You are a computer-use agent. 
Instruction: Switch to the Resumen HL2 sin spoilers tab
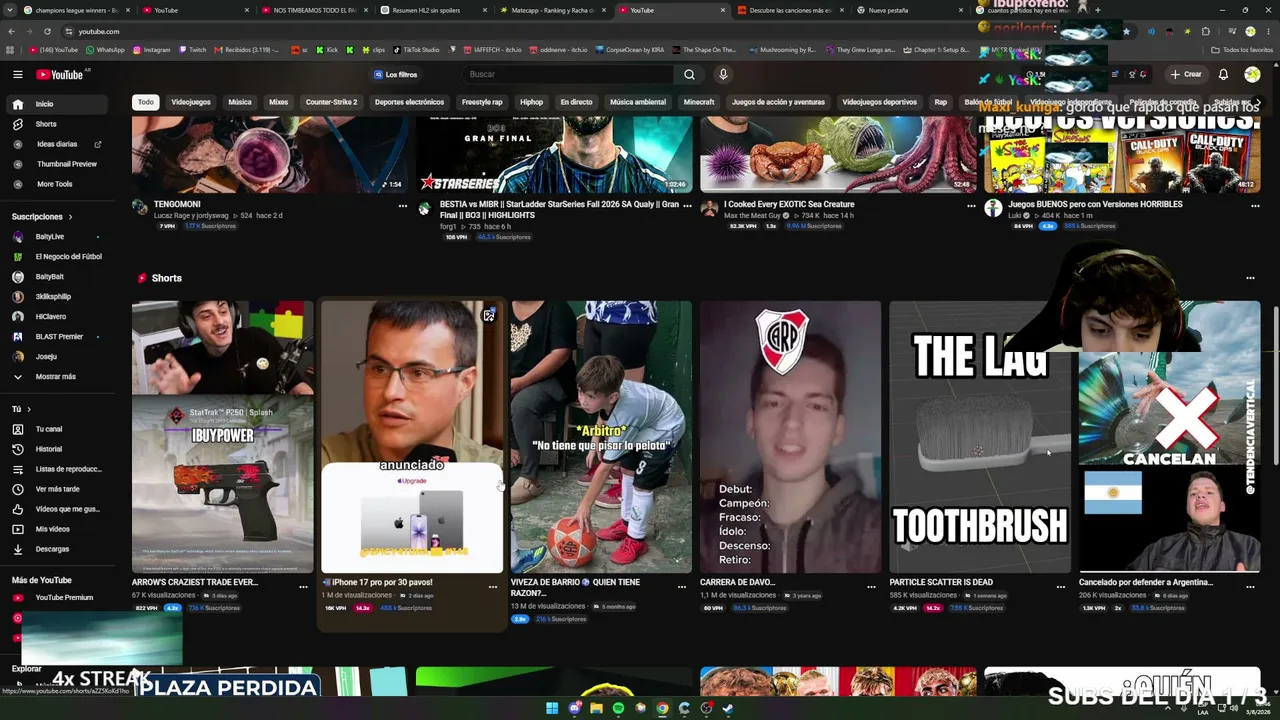pos(432,10)
